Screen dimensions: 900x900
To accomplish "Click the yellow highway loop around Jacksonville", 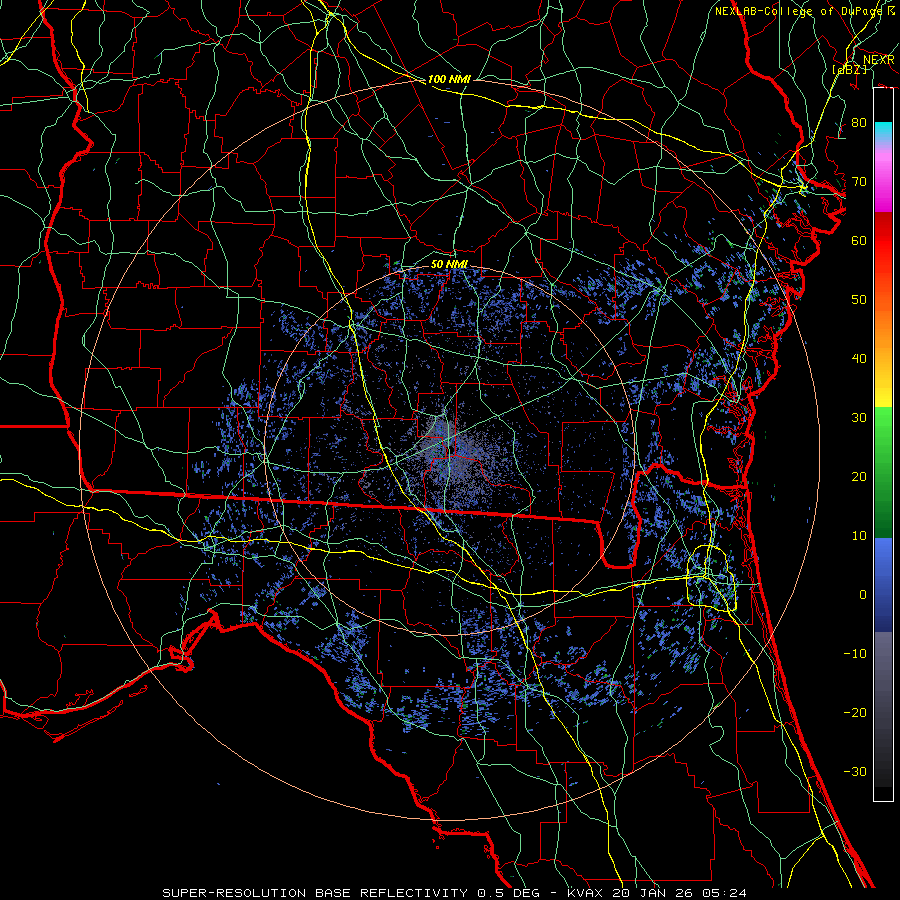I will tap(712, 578).
